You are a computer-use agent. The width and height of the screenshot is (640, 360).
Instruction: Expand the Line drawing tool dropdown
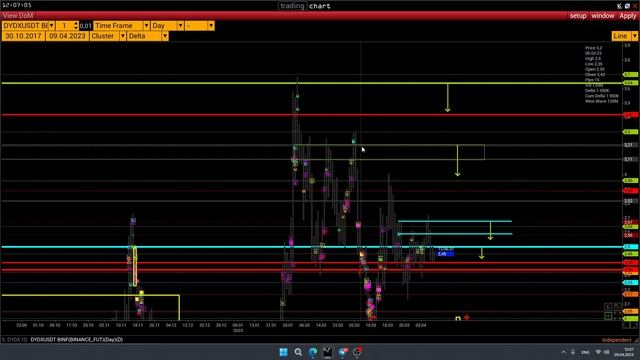pyautogui.click(x=634, y=36)
